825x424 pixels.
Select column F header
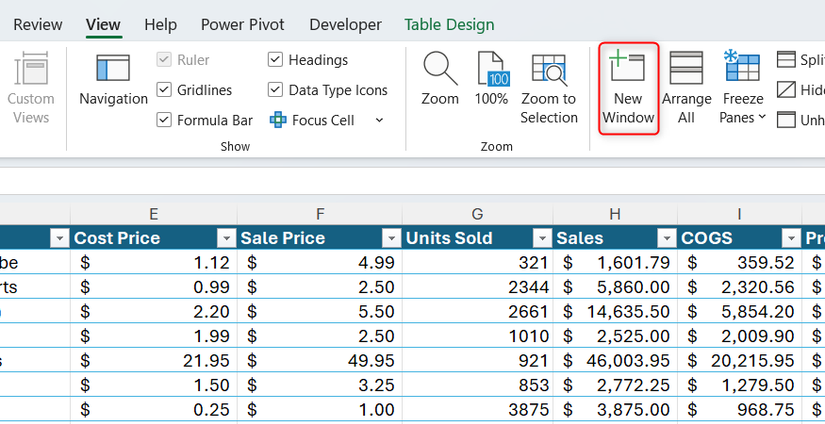[x=320, y=214]
